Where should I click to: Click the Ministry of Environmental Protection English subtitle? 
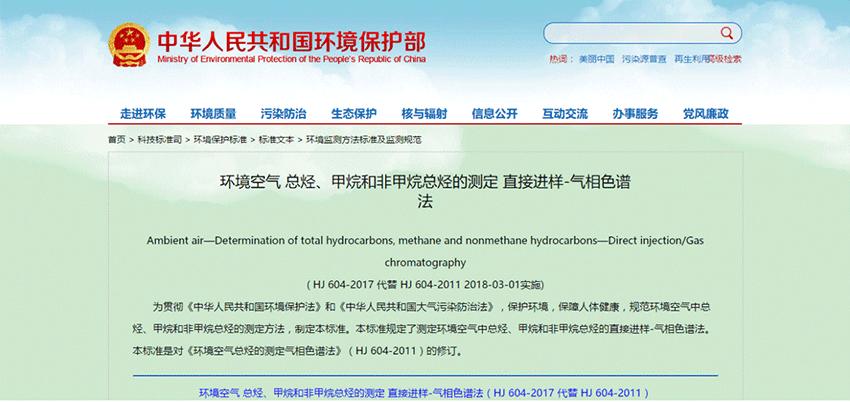click(x=292, y=59)
